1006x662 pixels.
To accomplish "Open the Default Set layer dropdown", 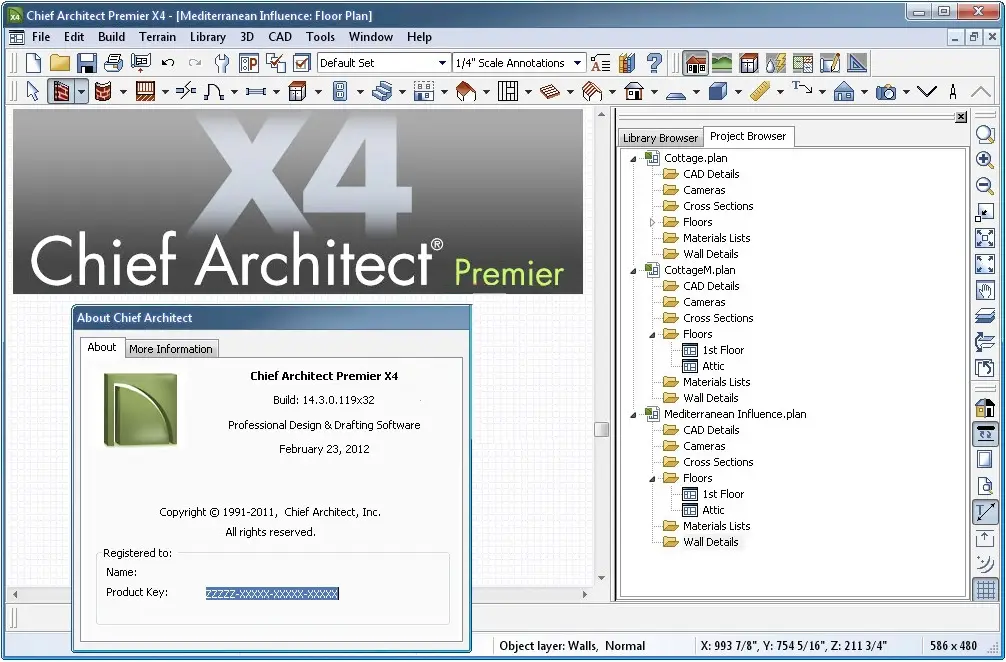I will point(442,63).
